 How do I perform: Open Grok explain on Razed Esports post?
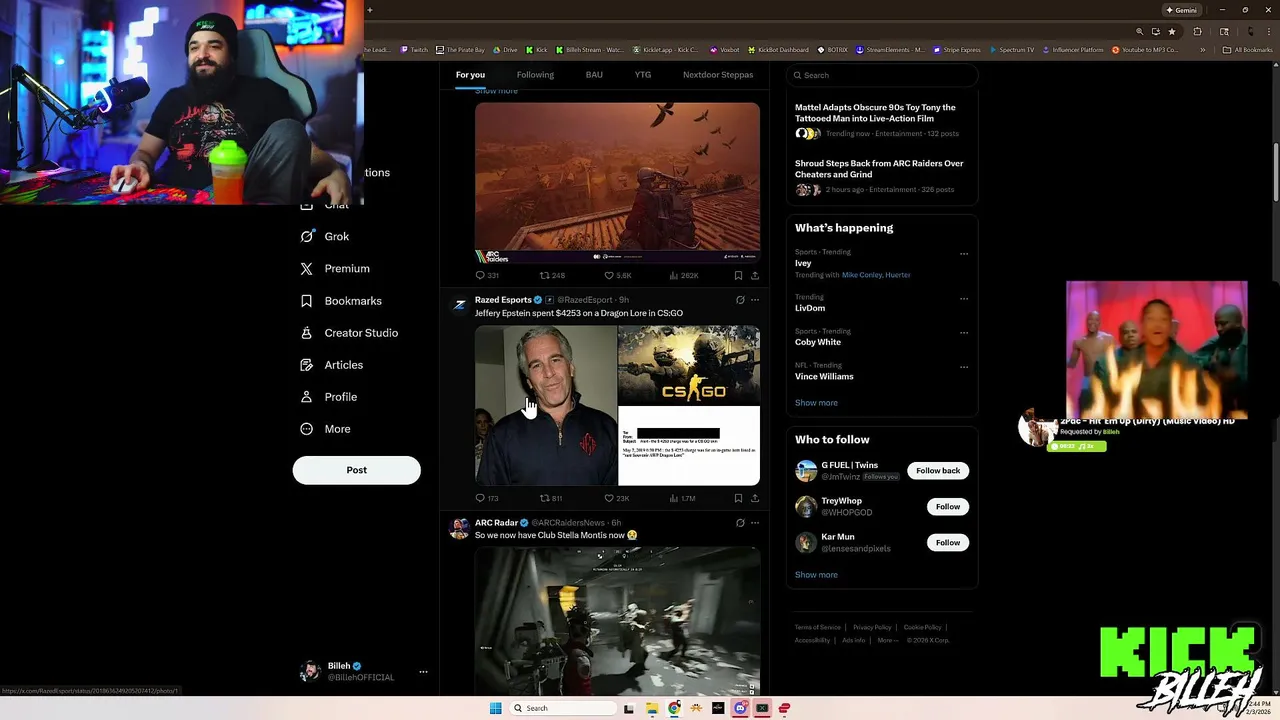click(740, 300)
